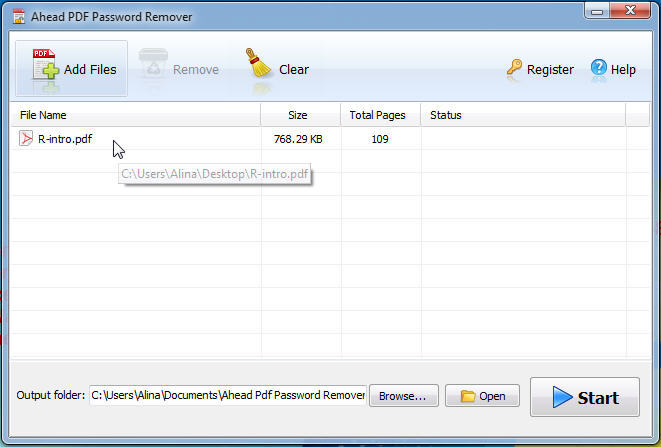This screenshot has height=447, width=661.
Task: Click the Remove recycle bin icon
Action: tap(153, 64)
